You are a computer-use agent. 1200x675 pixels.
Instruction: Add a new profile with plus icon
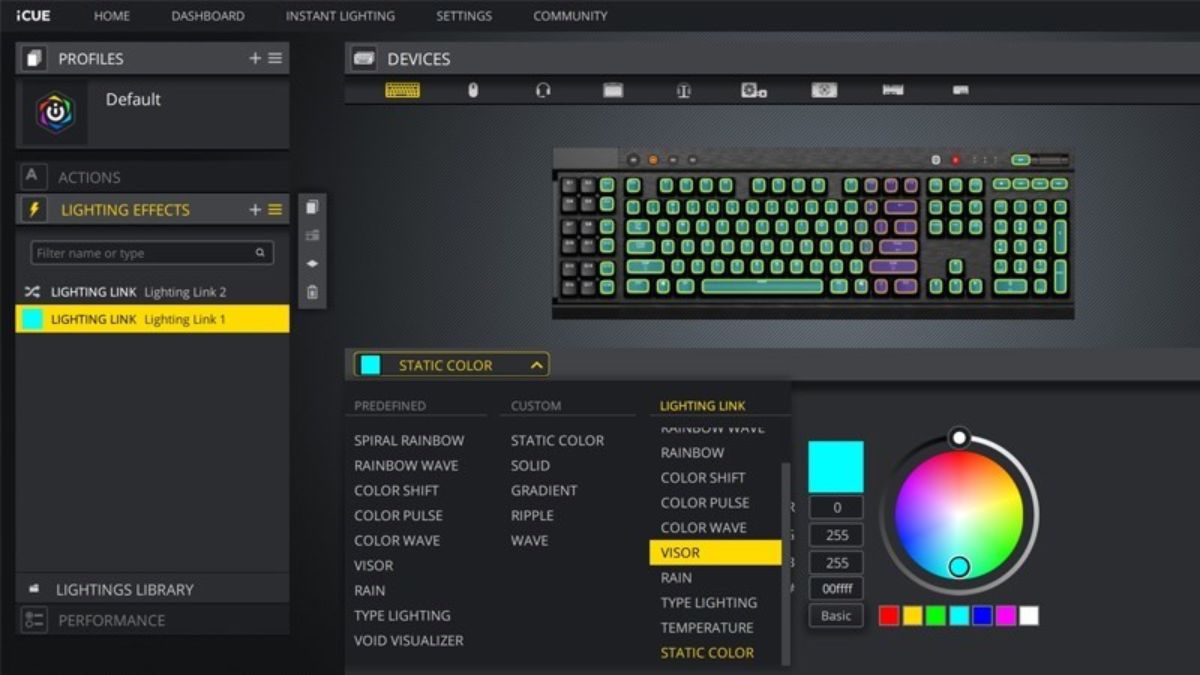pos(255,59)
